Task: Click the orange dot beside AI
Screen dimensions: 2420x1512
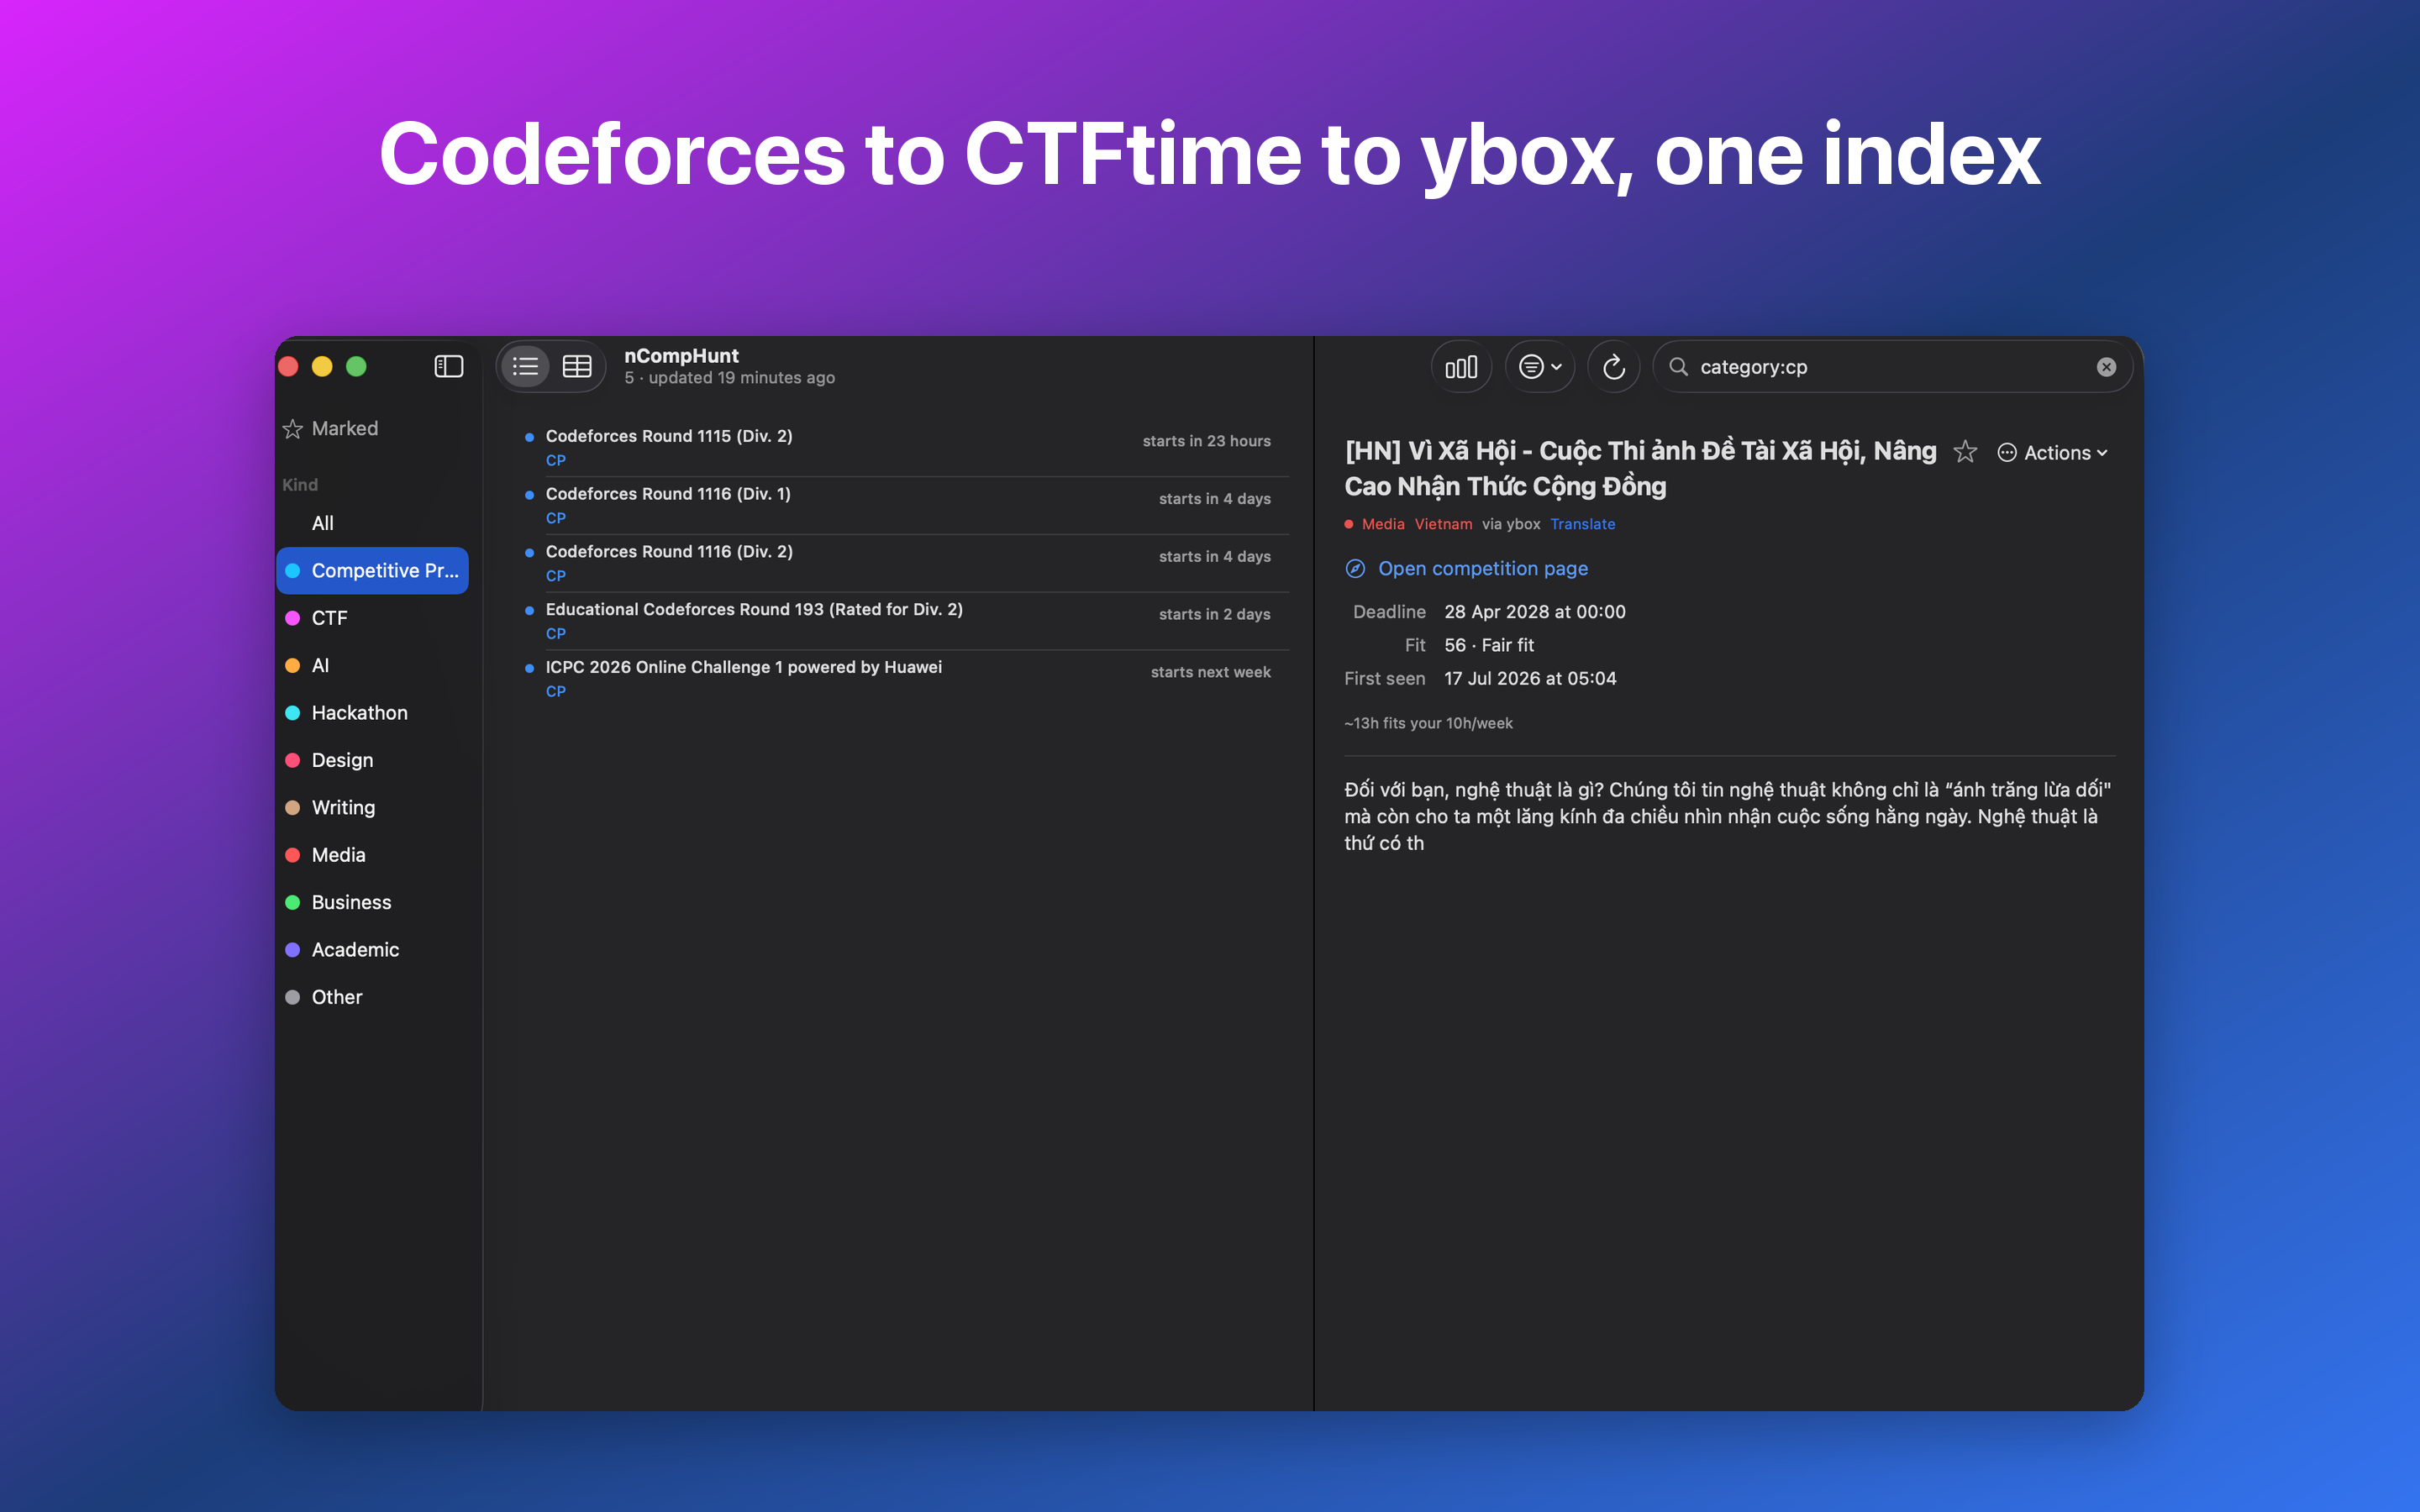Action: [x=293, y=665]
